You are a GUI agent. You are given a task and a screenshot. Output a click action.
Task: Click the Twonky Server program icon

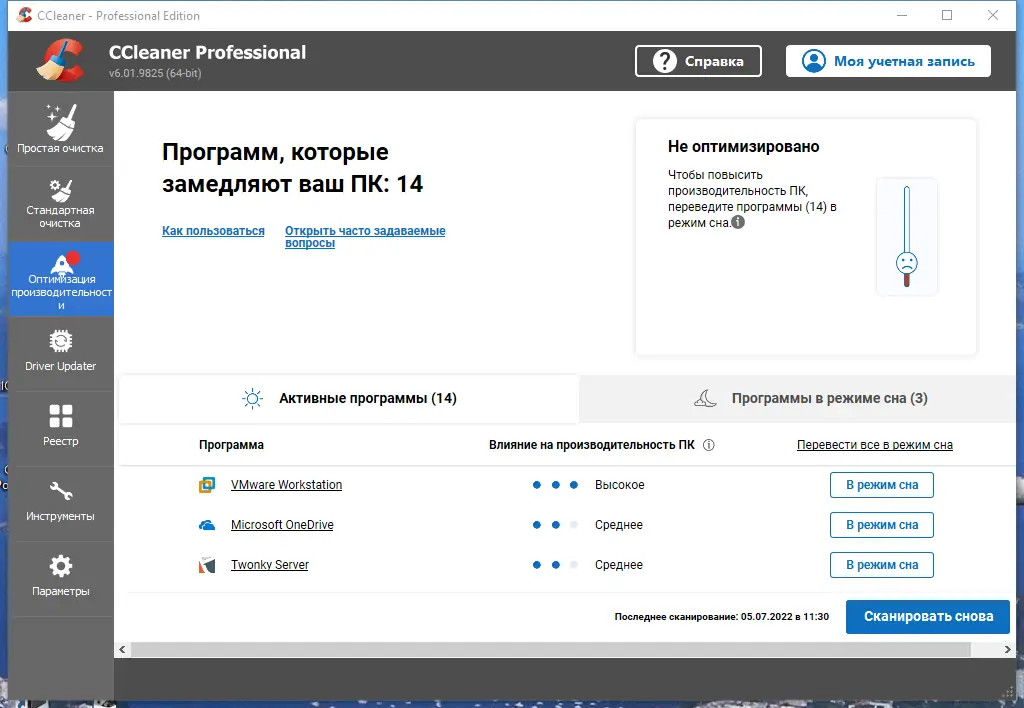coord(208,565)
